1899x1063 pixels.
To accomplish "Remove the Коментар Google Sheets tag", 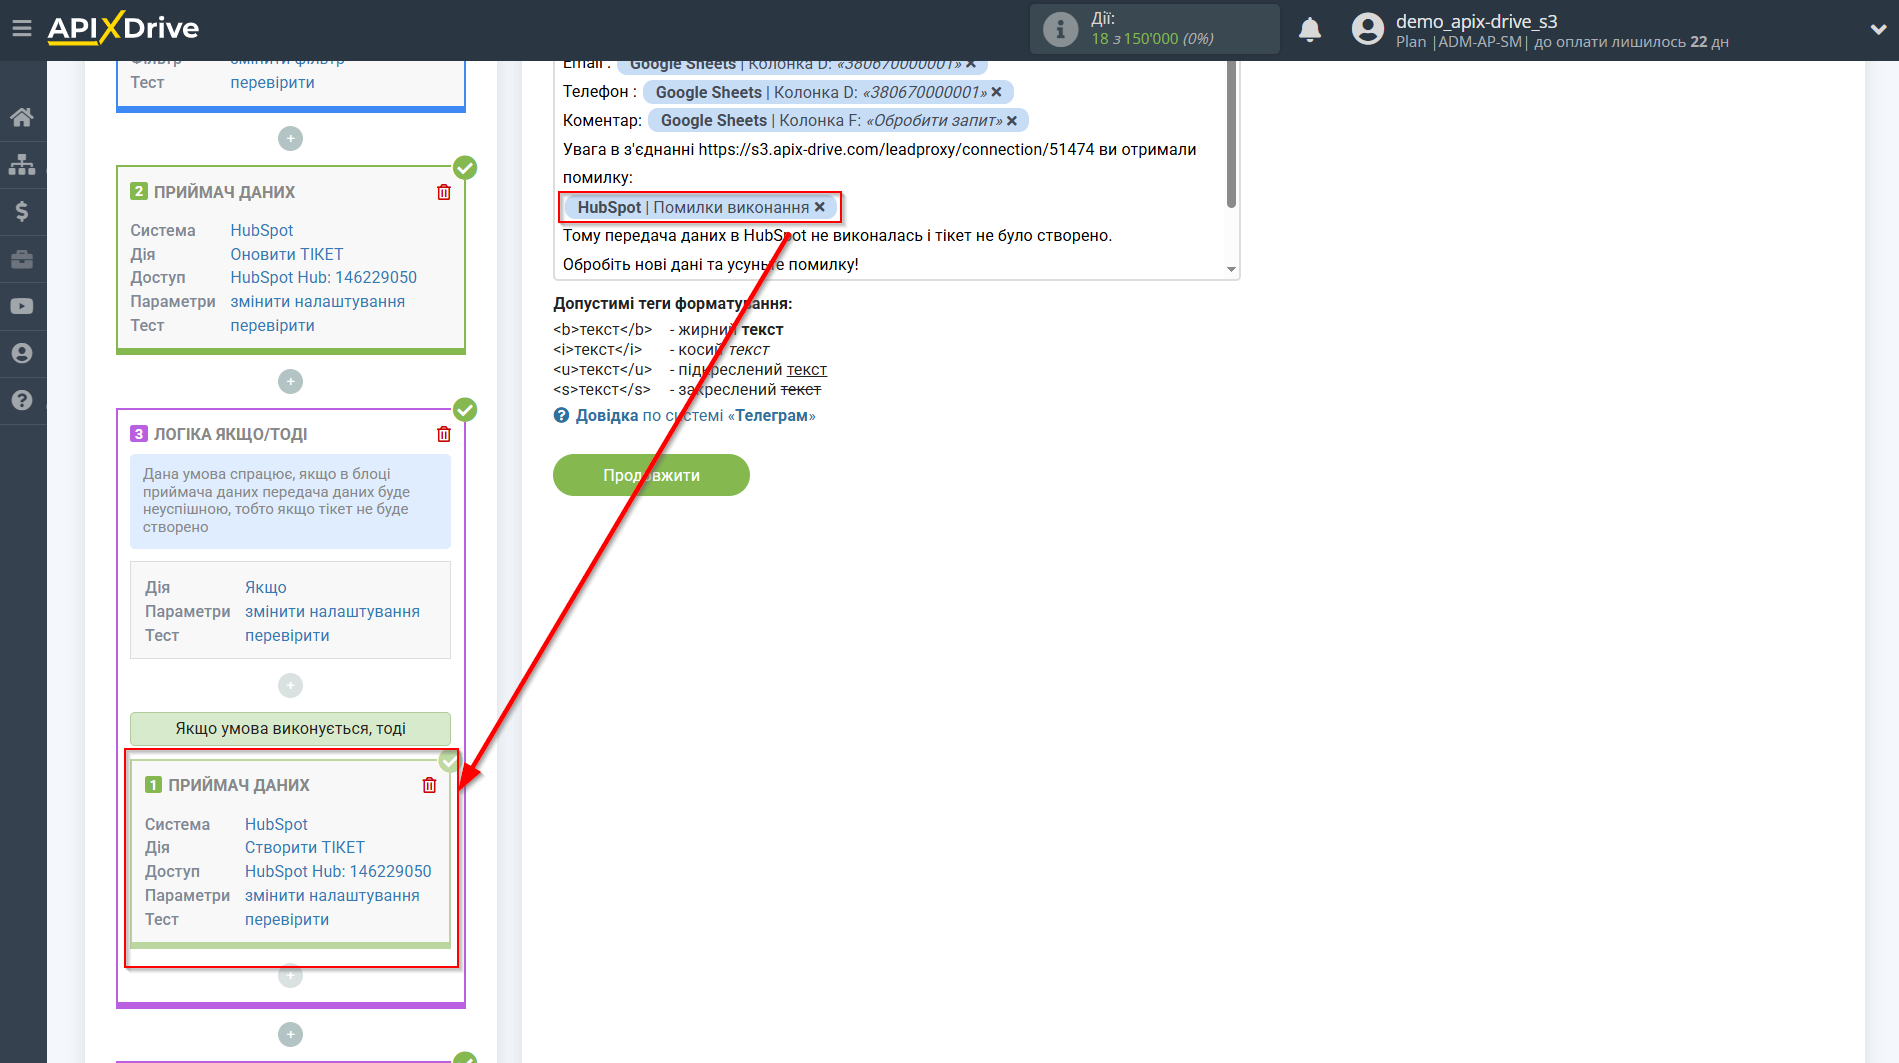I will 1012,121.
